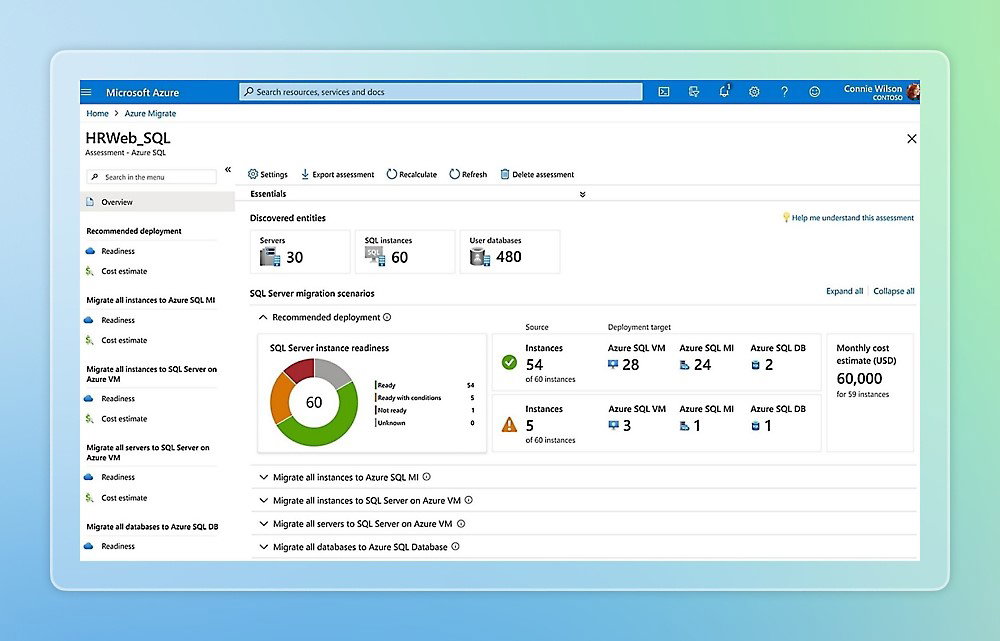Open Readiness under Migrate all databases to Azure SQL DB

118,546
